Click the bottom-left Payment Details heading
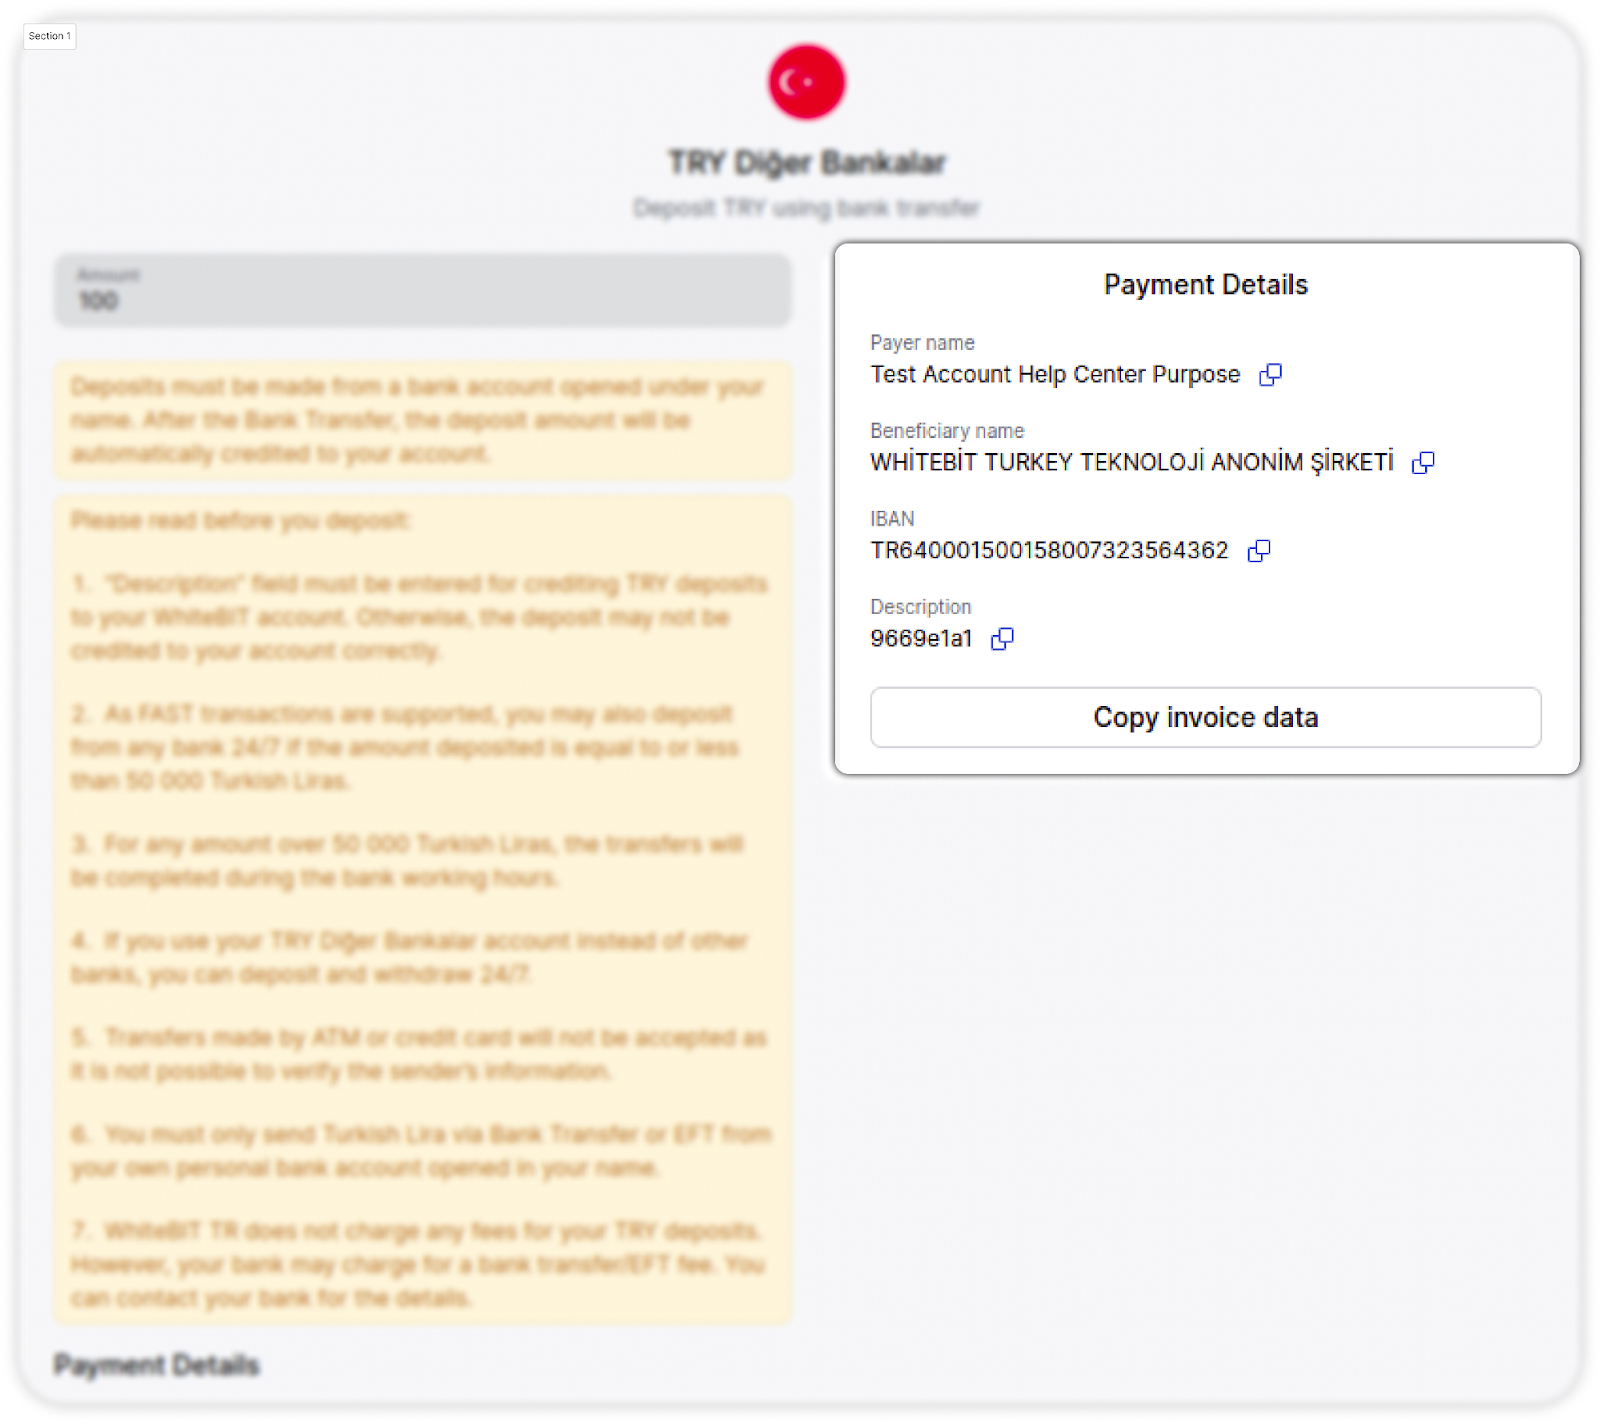The image size is (1600, 1423). (x=157, y=1365)
